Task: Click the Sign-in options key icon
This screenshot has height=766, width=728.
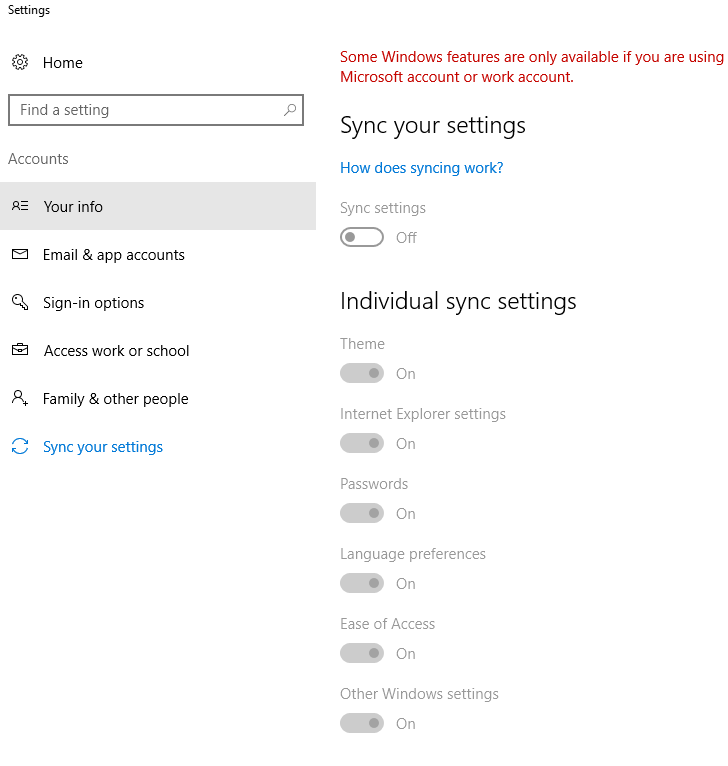Action: coord(20,302)
